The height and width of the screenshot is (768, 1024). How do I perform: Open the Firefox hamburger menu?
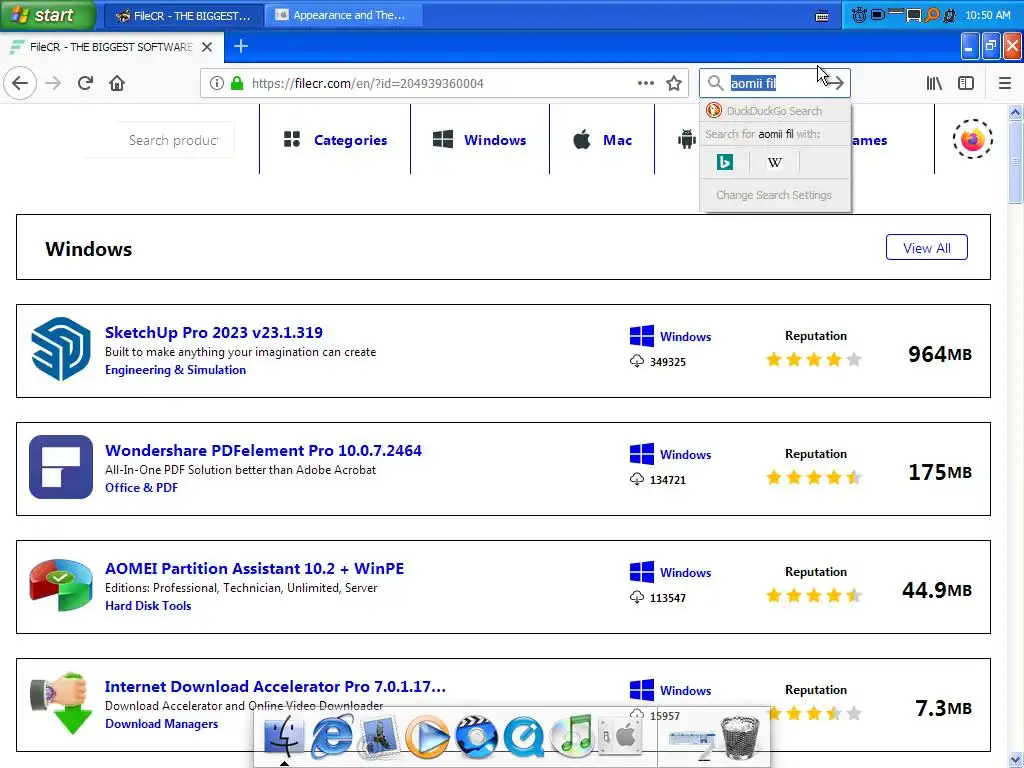(x=1004, y=84)
